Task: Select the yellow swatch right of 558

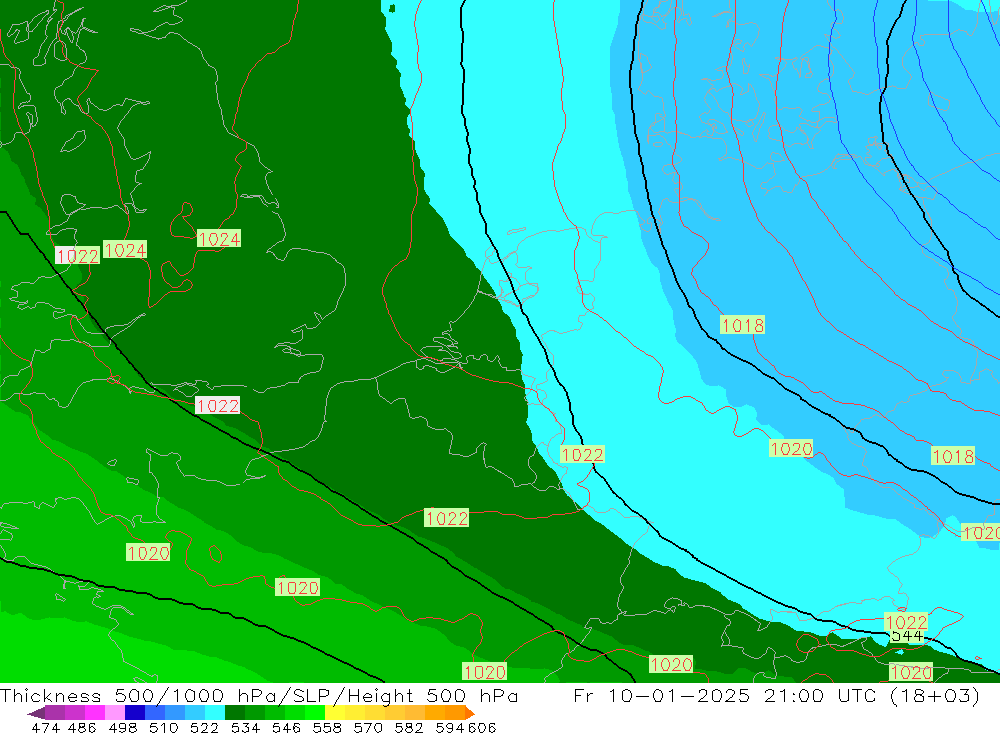Action: (x=335, y=713)
